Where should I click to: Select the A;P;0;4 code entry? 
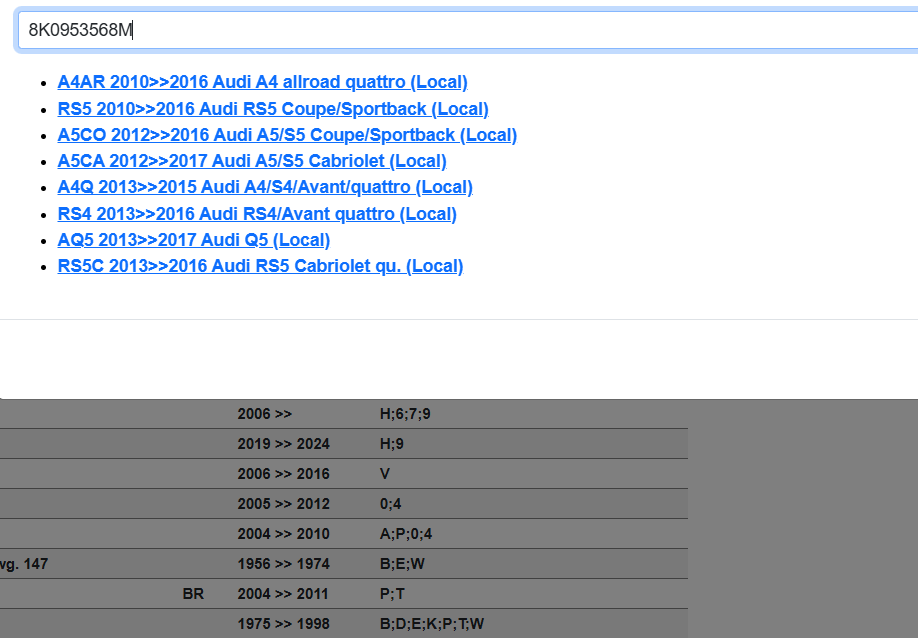[406, 534]
